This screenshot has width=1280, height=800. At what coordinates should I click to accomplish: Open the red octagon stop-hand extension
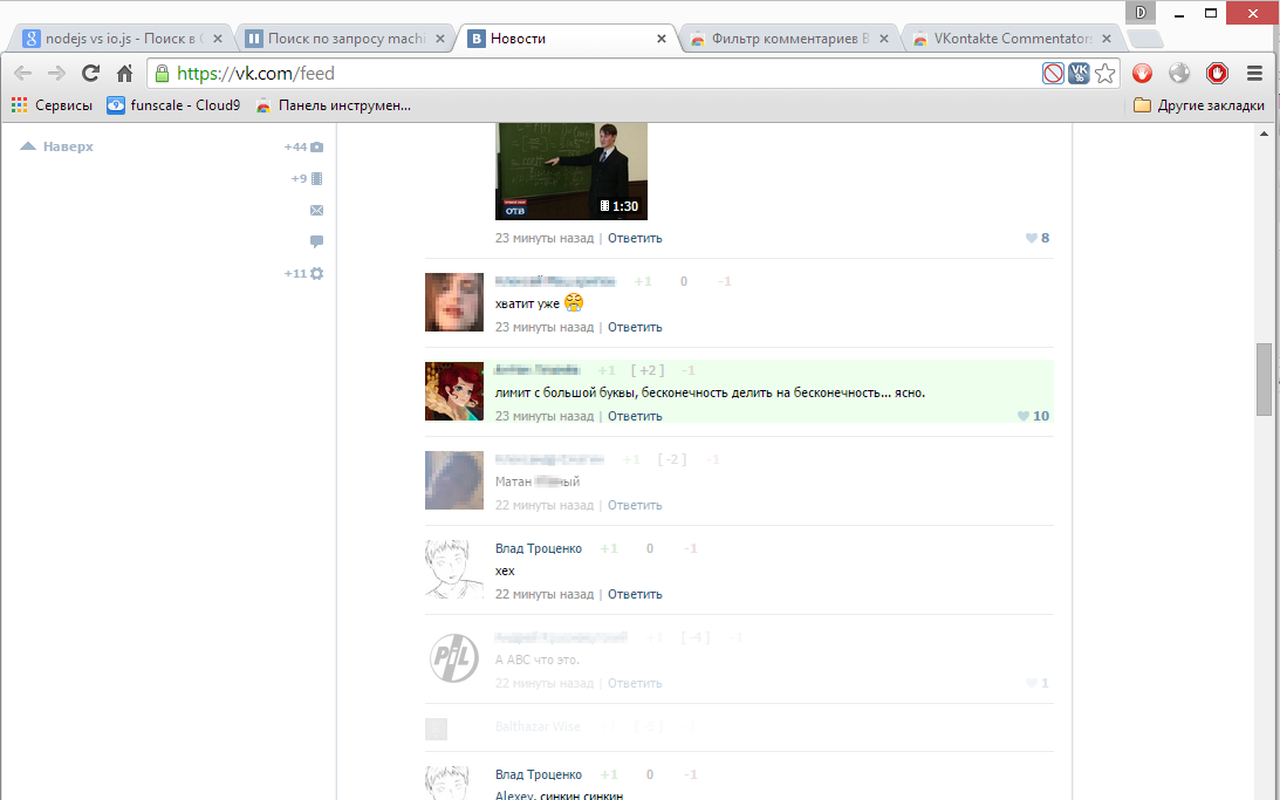1217,73
